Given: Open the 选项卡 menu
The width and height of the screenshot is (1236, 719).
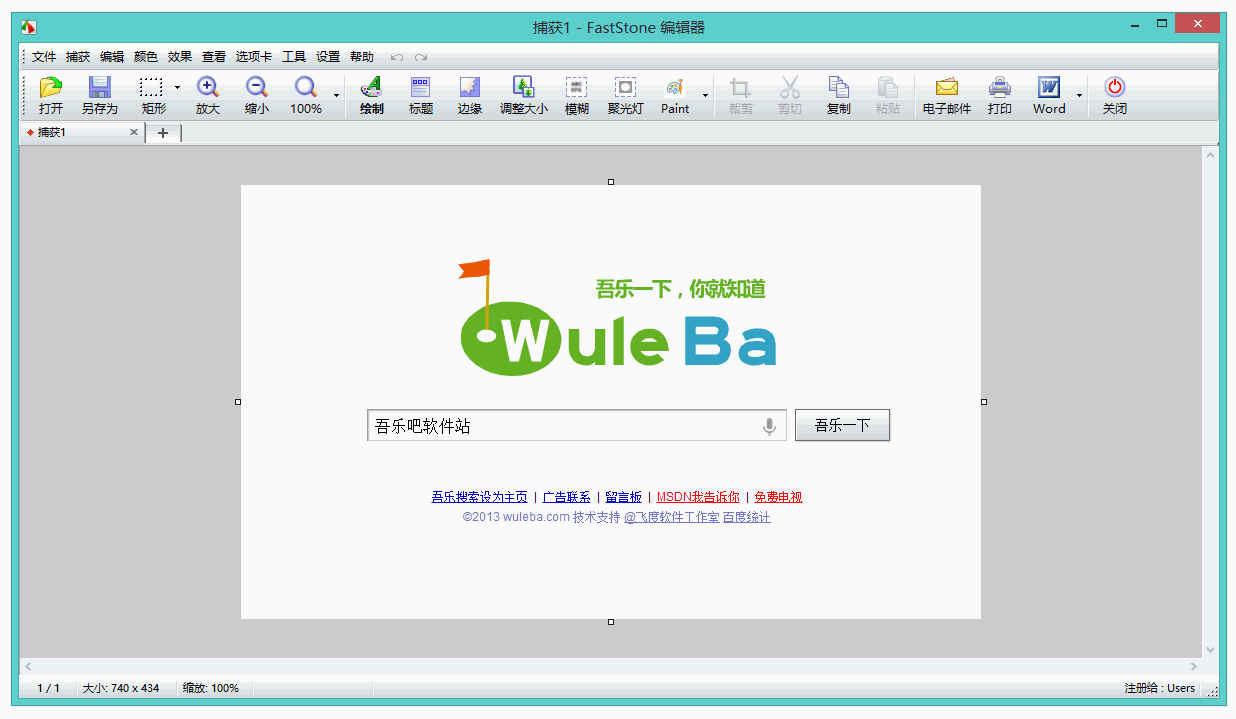Looking at the screenshot, I should pos(254,57).
